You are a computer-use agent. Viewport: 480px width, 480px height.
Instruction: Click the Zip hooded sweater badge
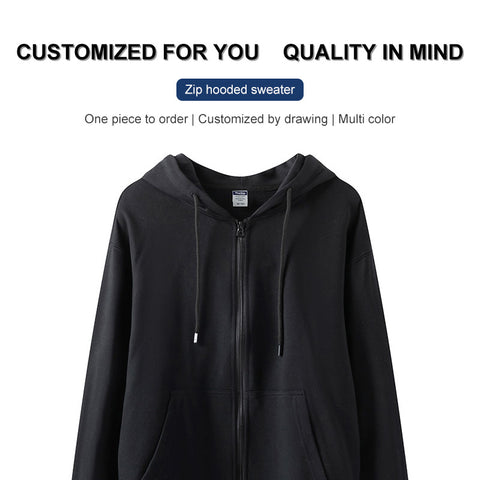(240, 90)
